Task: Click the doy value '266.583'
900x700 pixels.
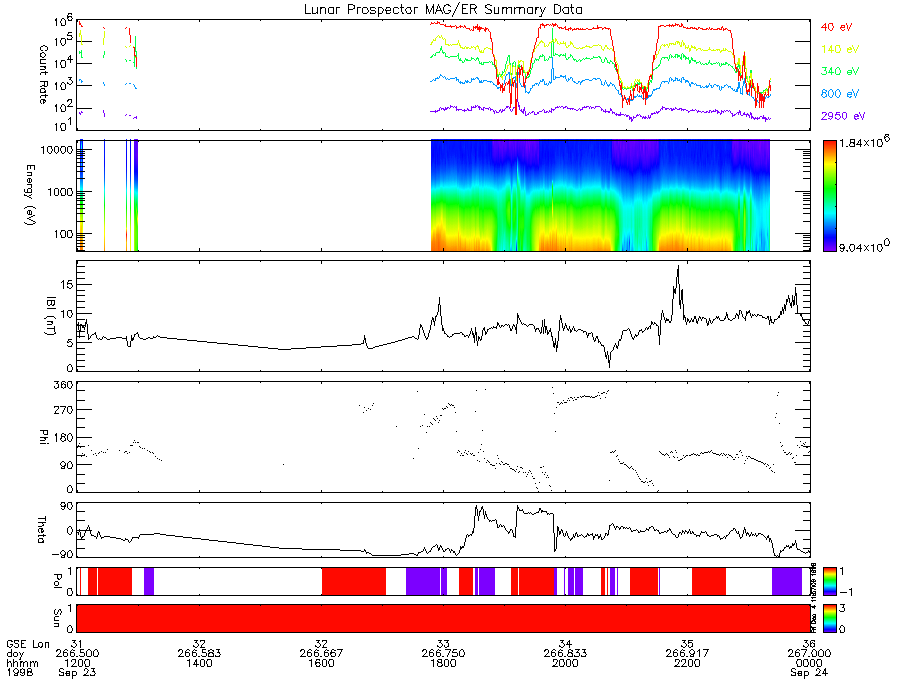Action: tap(199, 654)
